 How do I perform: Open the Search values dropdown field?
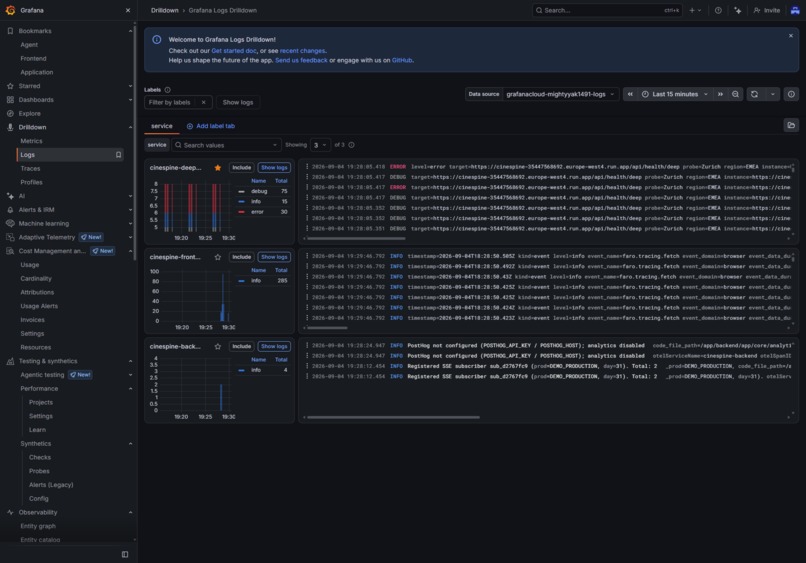point(226,145)
